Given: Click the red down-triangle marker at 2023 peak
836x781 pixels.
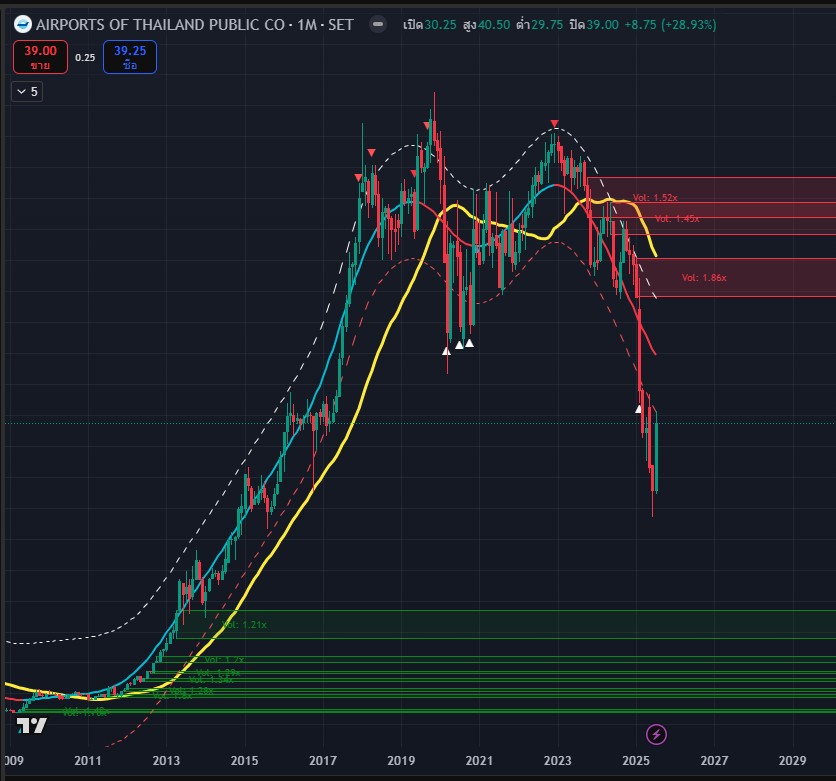Looking at the screenshot, I should tap(554, 124).
